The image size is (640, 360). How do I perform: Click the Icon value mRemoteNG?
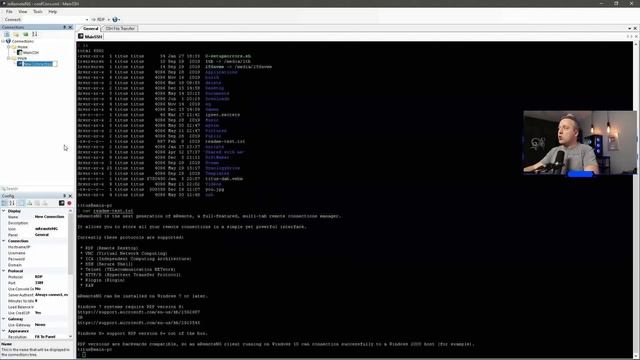click(46, 229)
